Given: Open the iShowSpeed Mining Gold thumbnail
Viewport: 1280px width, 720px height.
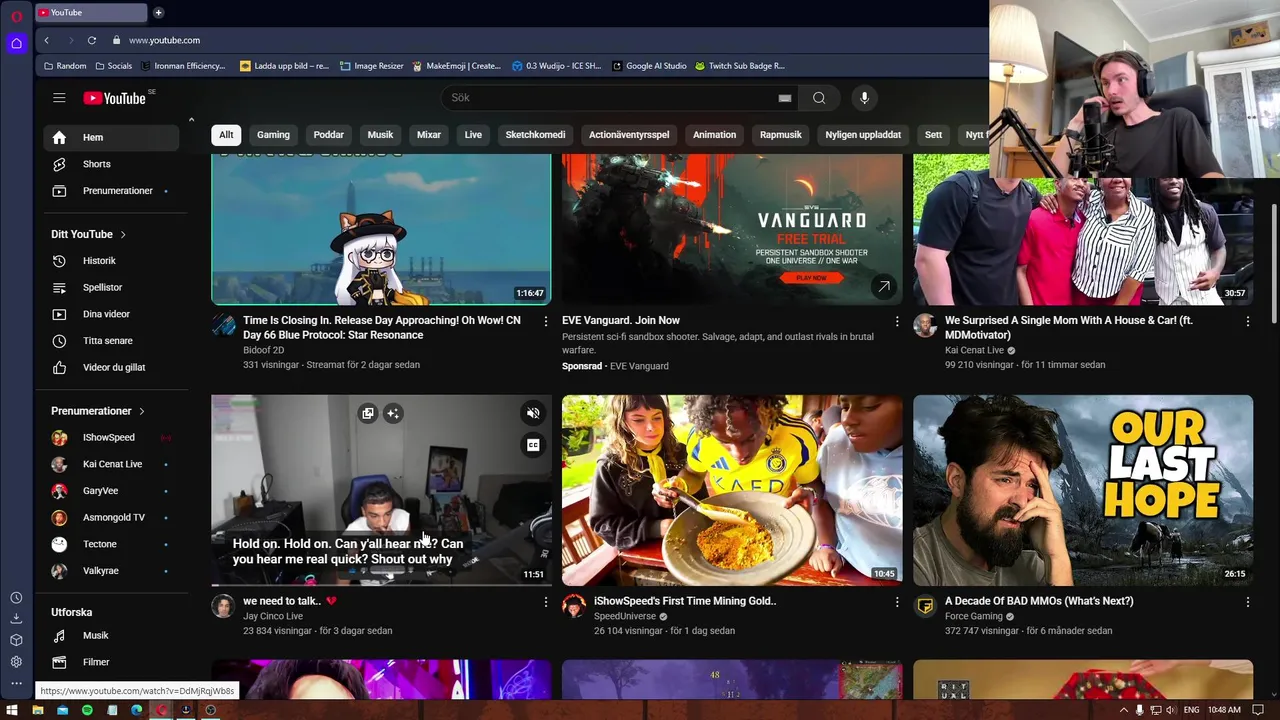Looking at the screenshot, I should [732, 490].
